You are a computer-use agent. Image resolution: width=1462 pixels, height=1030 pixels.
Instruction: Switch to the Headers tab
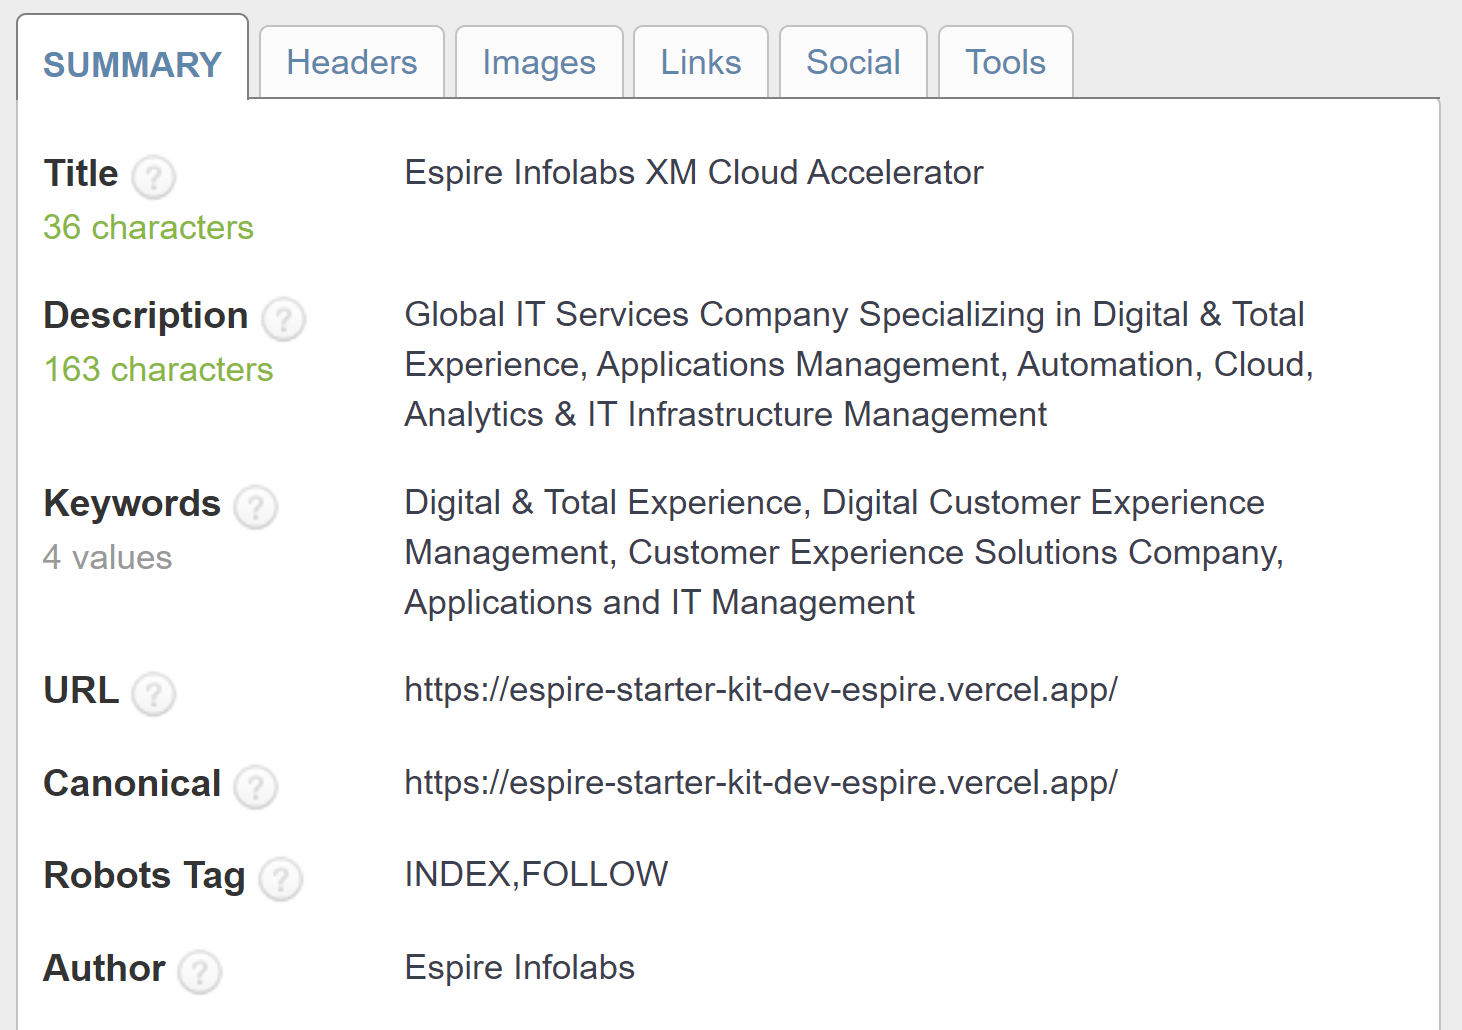coord(352,62)
